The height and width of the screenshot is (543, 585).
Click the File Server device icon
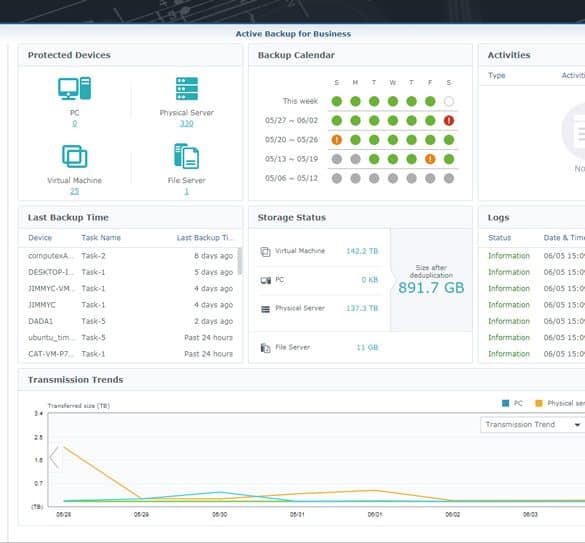187,156
